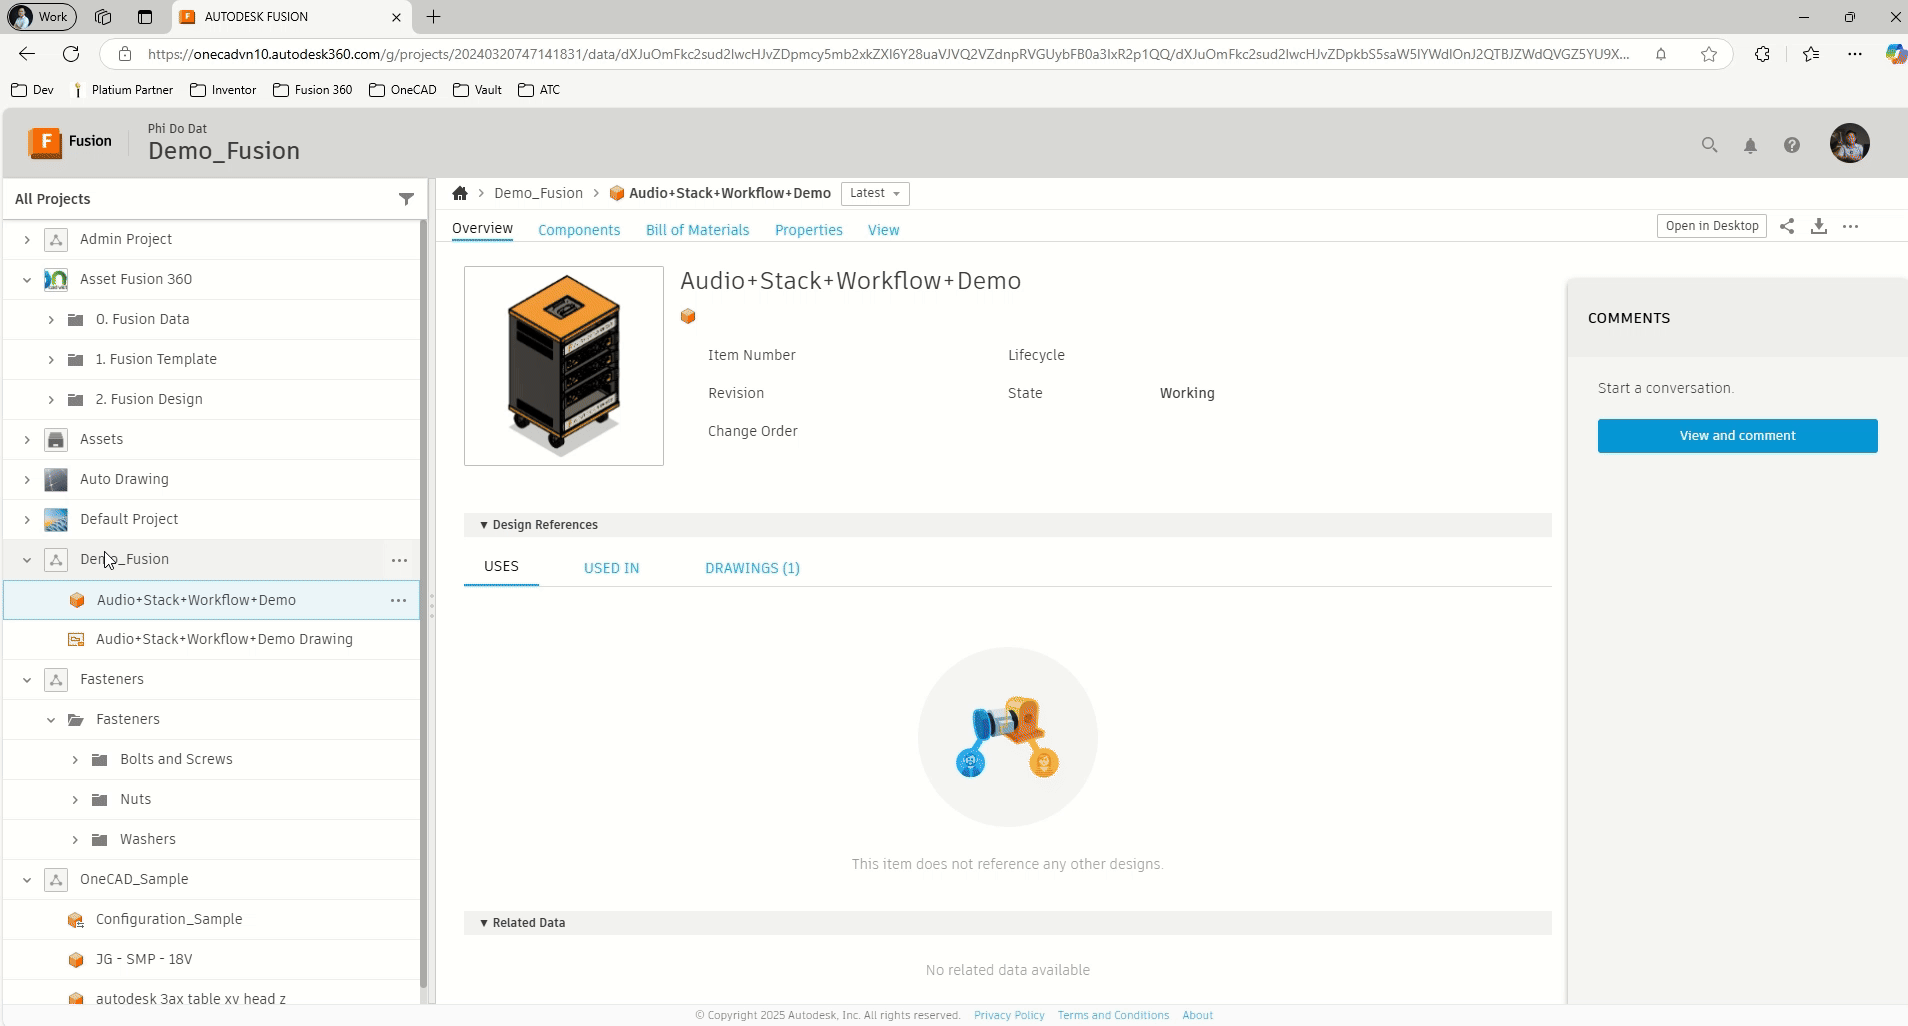
Task: Click the Configuration_Sample design icon
Action: pos(75,919)
